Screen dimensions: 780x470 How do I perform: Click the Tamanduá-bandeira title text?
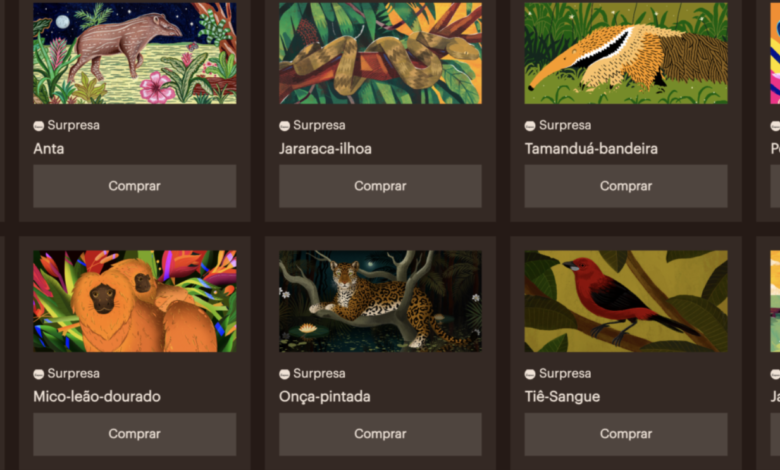[x=591, y=148]
